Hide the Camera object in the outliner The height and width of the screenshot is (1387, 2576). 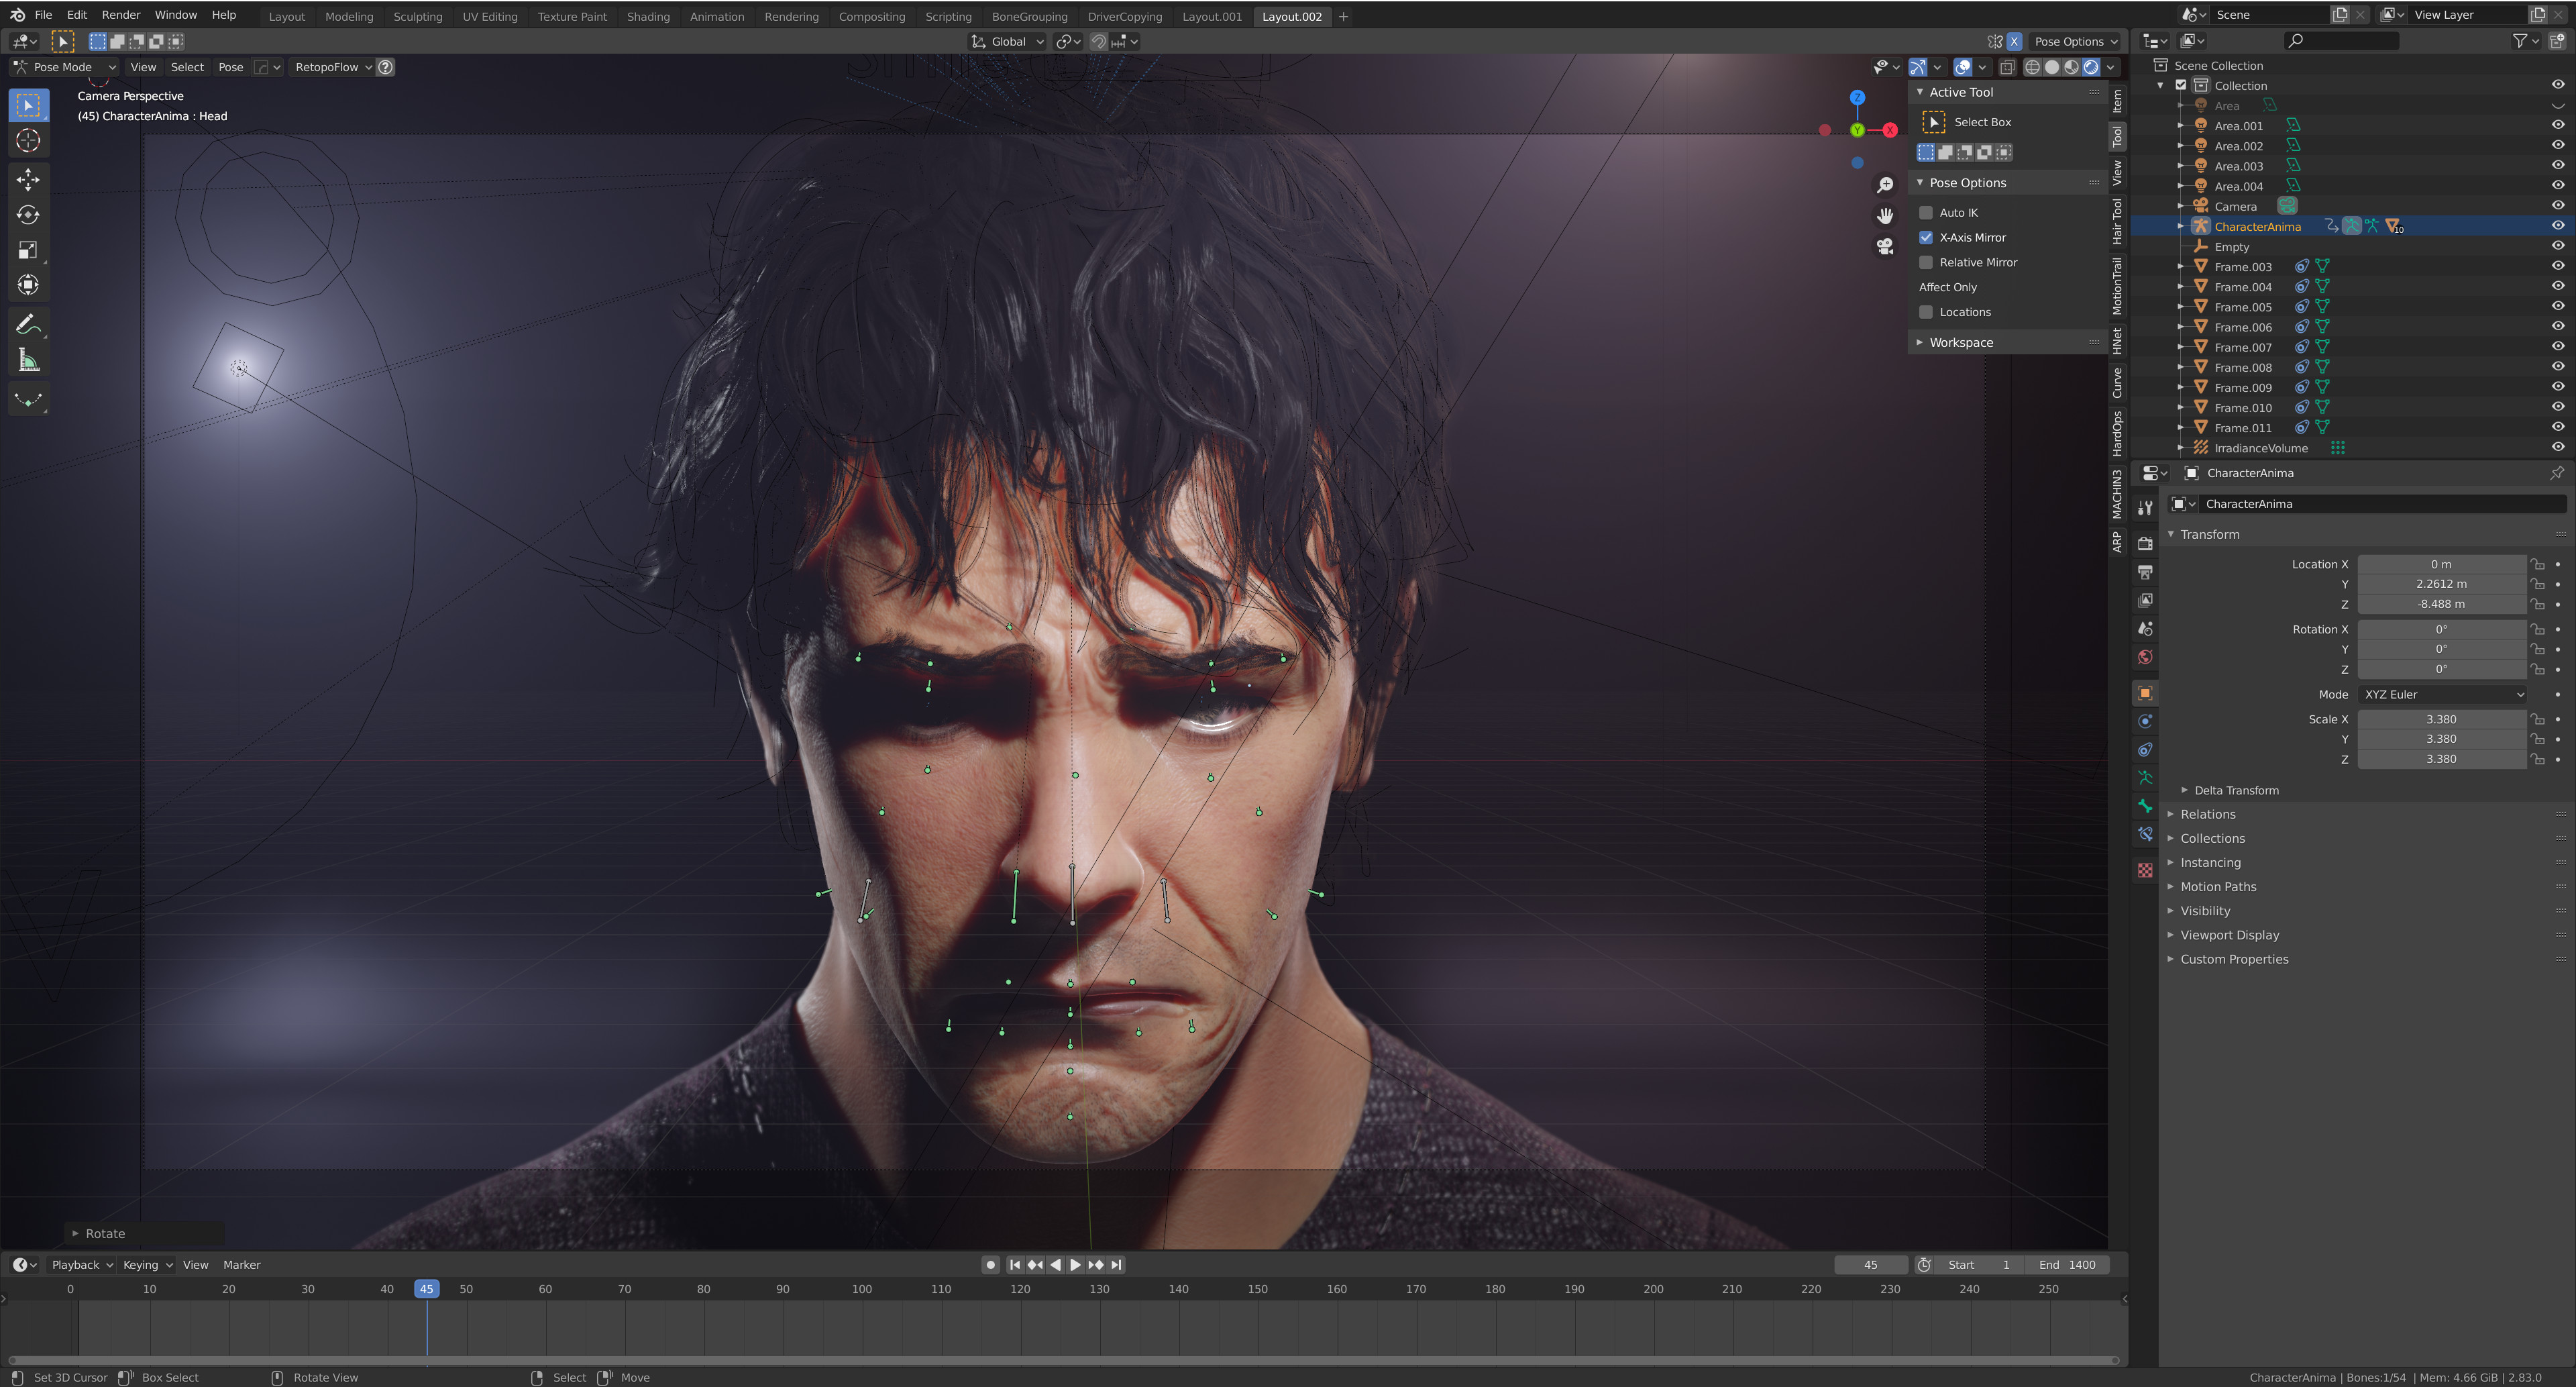tap(2558, 206)
